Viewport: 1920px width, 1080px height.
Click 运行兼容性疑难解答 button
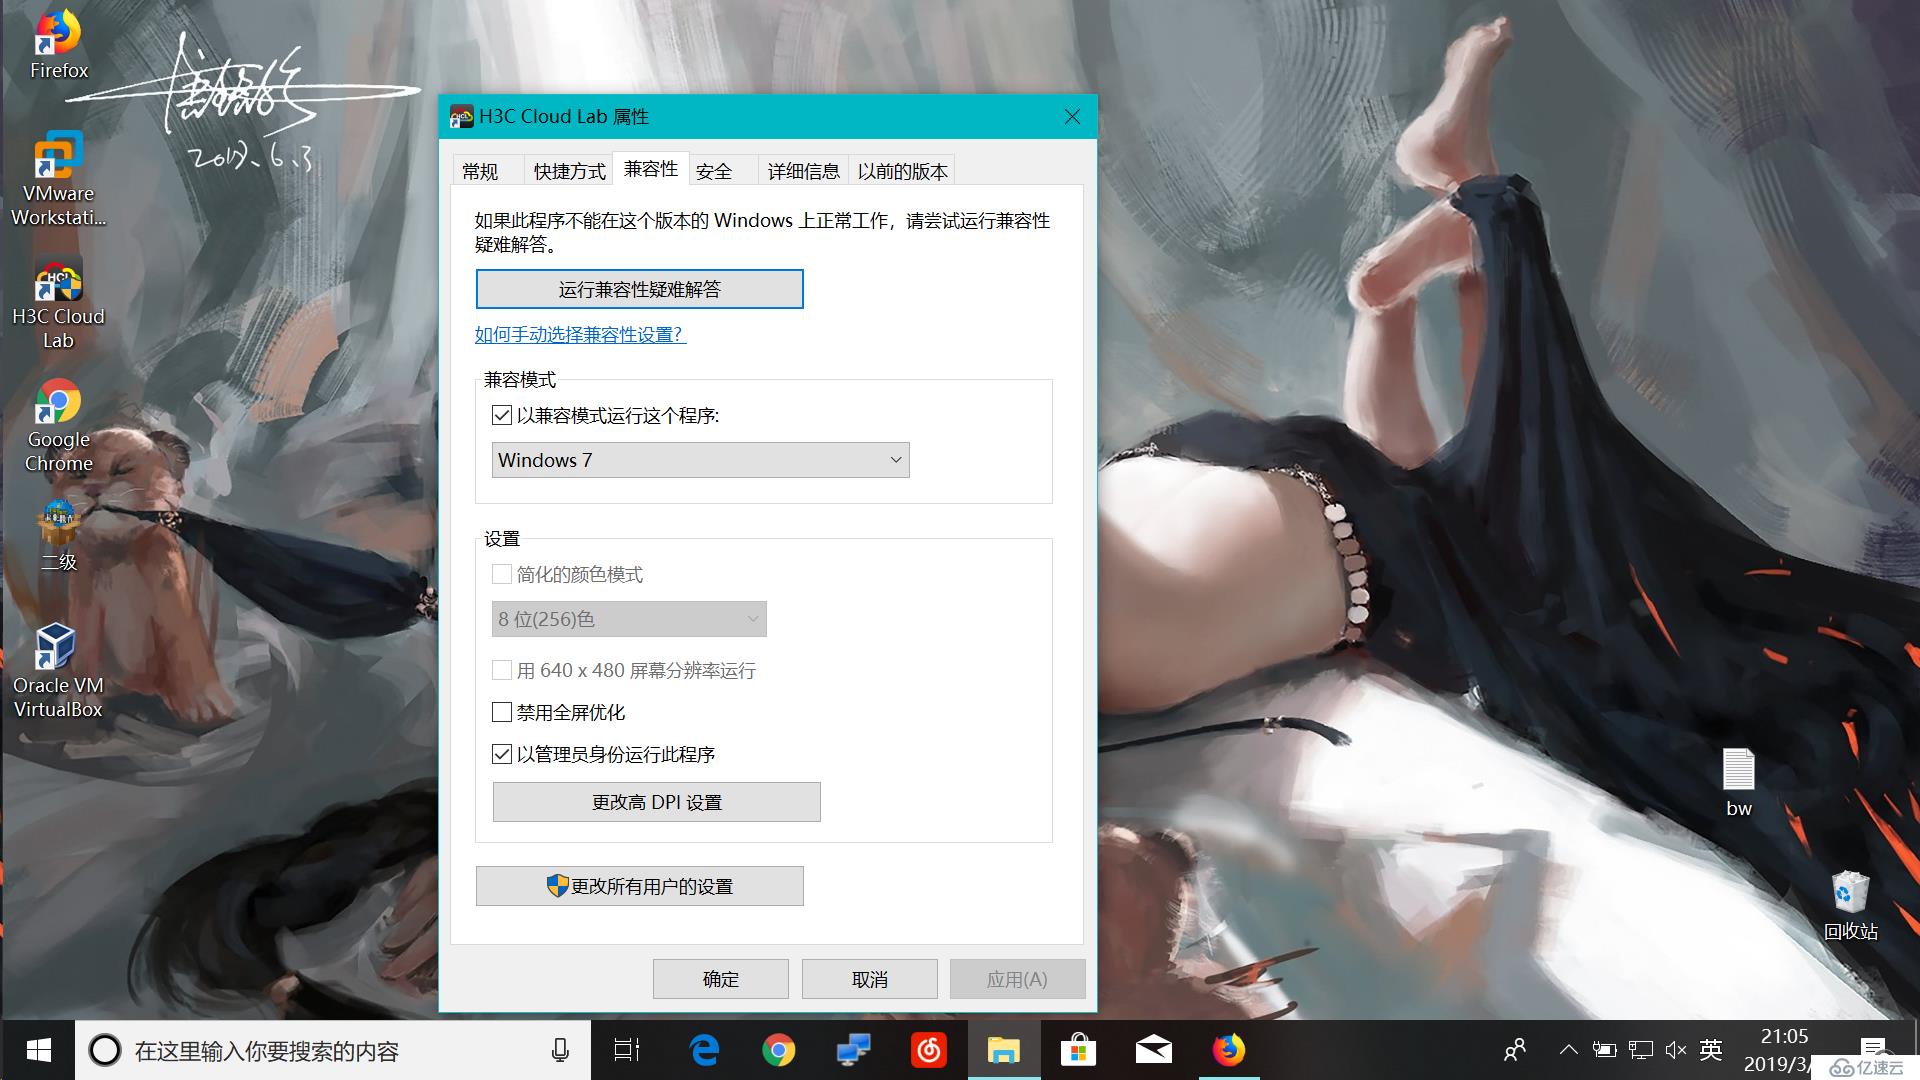(640, 289)
